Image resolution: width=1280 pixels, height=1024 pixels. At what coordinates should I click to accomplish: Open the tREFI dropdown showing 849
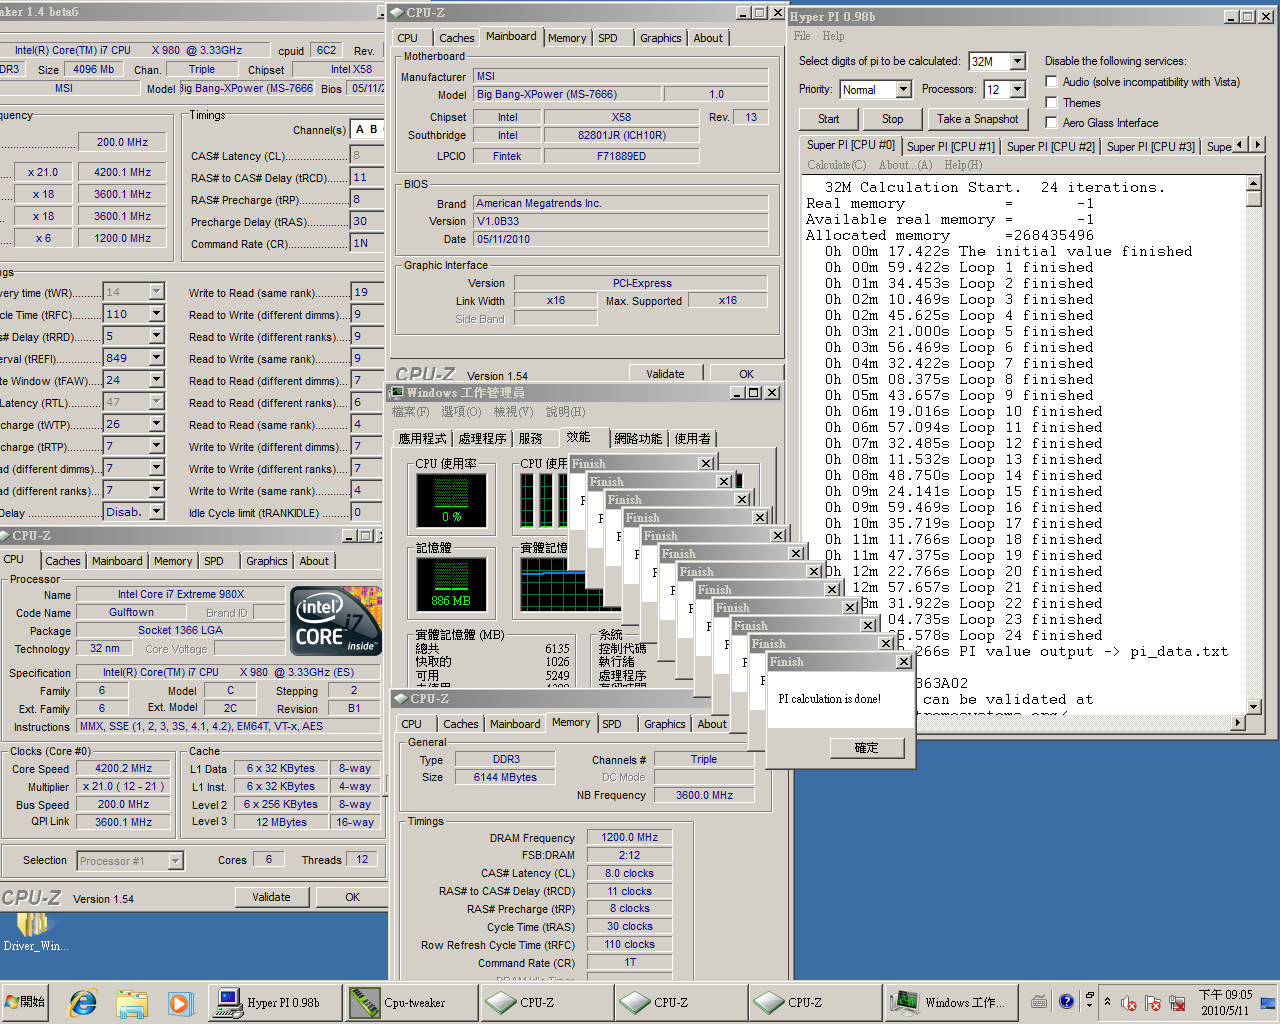(x=157, y=358)
